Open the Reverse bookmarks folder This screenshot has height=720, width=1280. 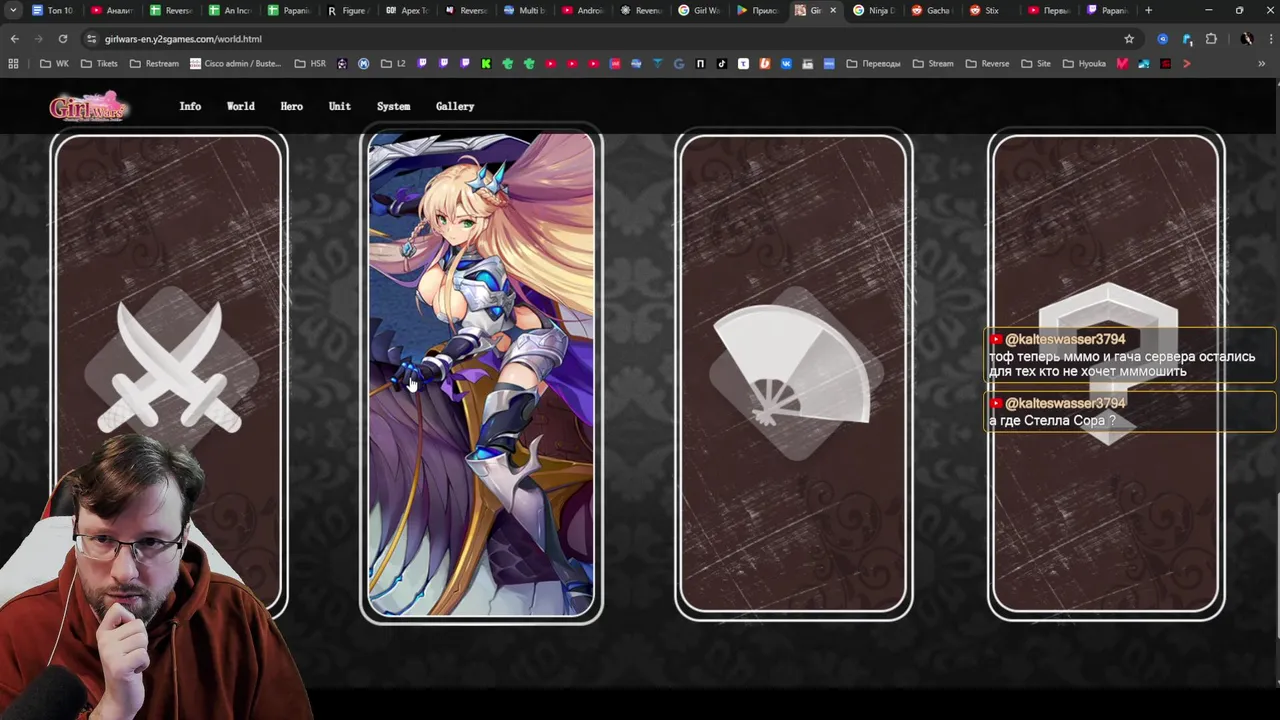(x=987, y=63)
